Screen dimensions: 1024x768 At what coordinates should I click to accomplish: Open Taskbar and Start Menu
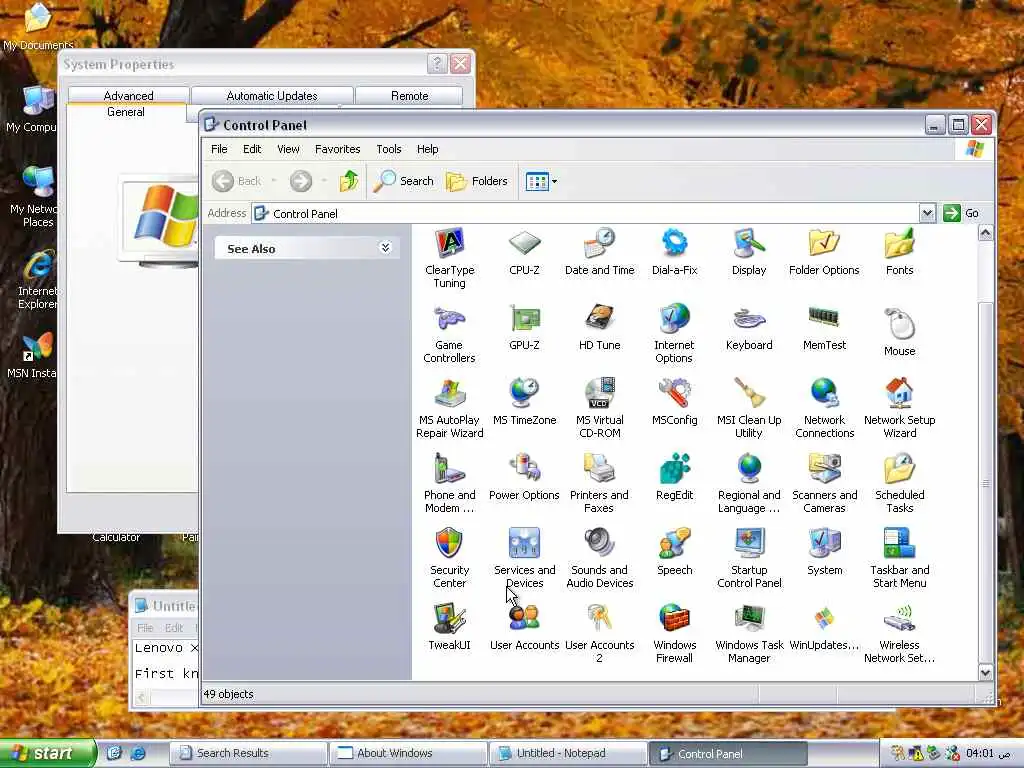coord(899,558)
